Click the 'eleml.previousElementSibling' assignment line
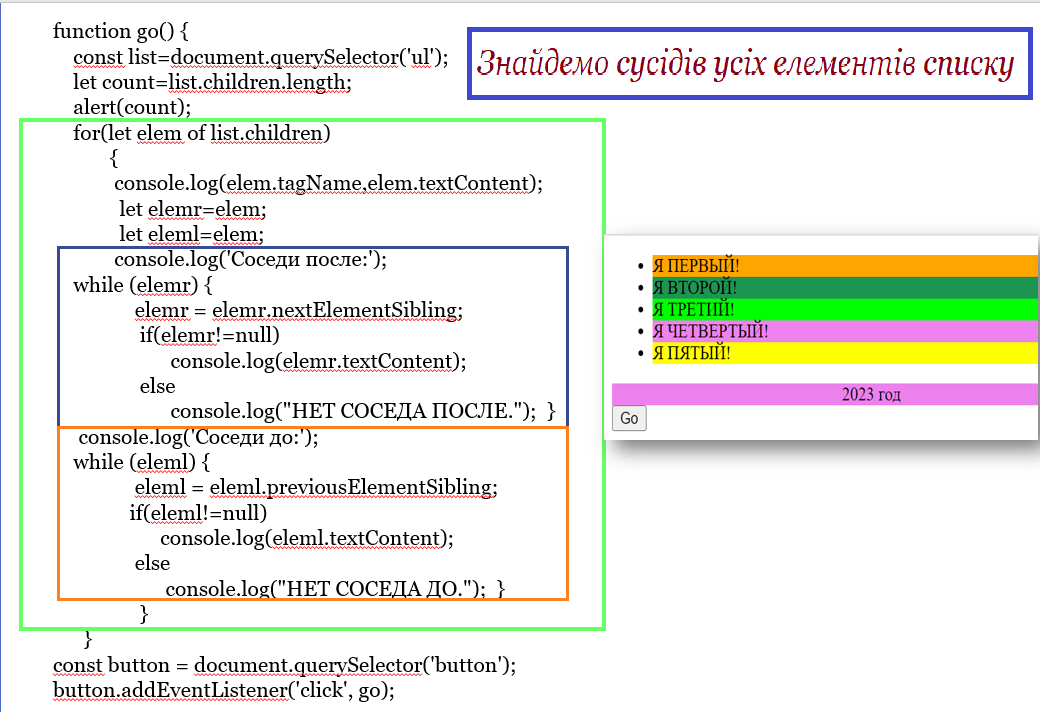The image size is (1040, 712). tap(315, 487)
